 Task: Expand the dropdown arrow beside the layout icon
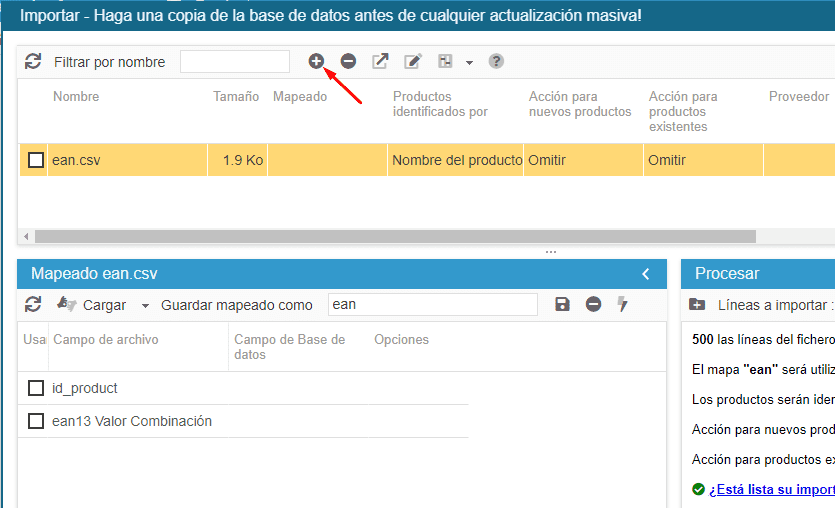tap(469, 63)
